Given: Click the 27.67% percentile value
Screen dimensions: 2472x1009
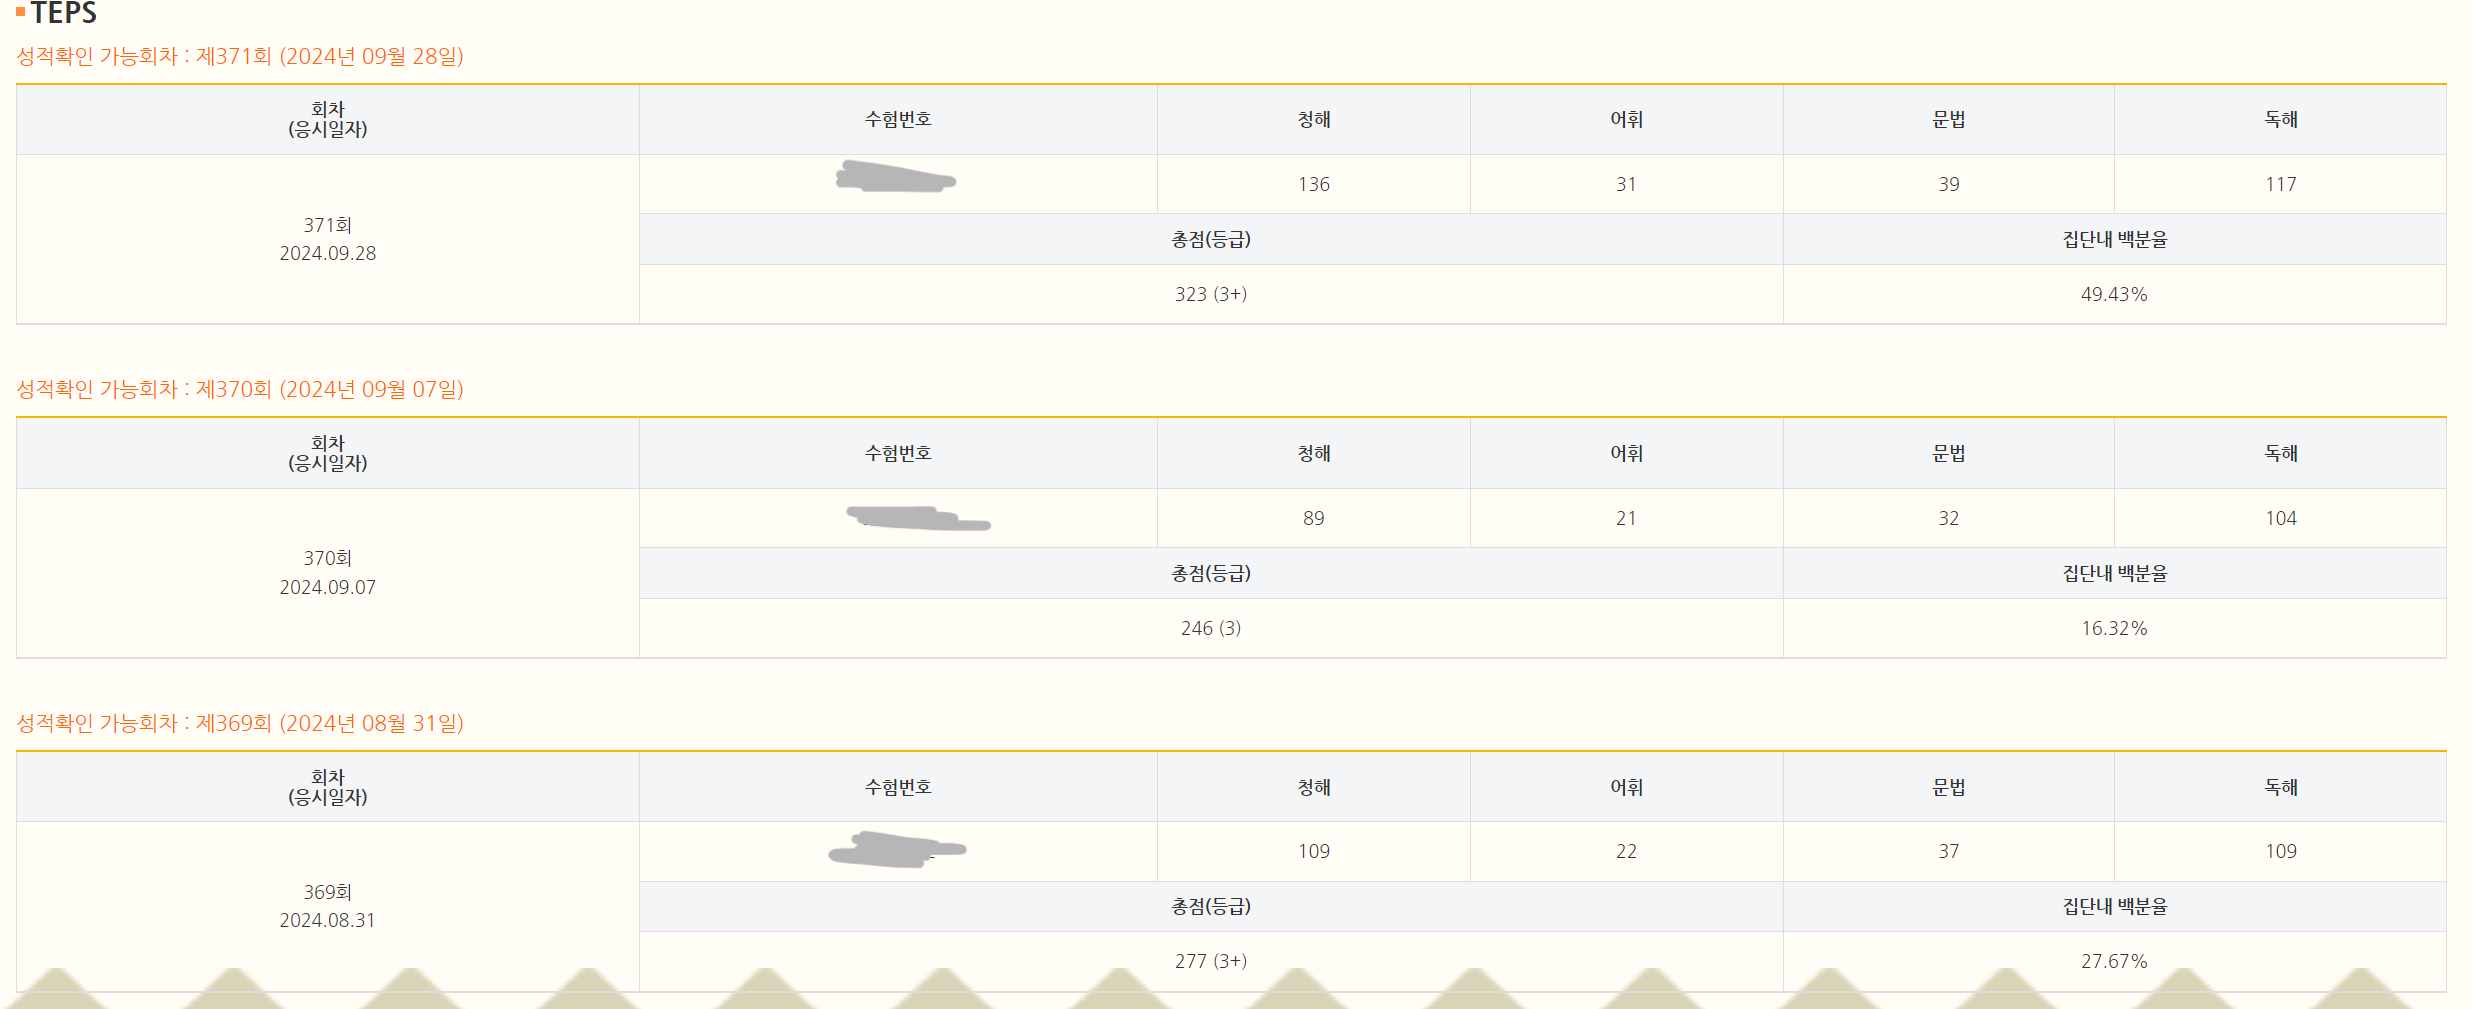Looking at the screenshot, I should 2113,961.
